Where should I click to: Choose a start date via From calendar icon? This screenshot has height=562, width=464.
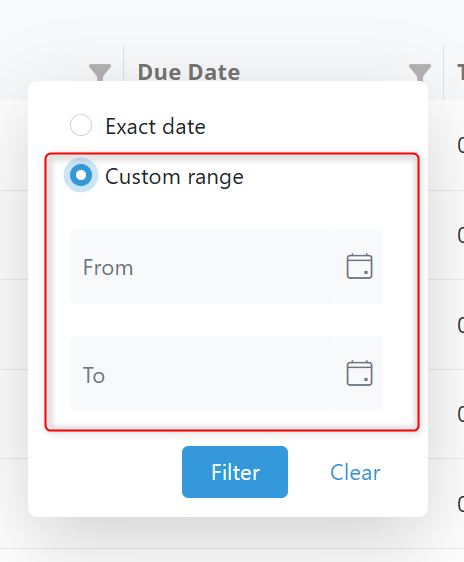point(359,266)
